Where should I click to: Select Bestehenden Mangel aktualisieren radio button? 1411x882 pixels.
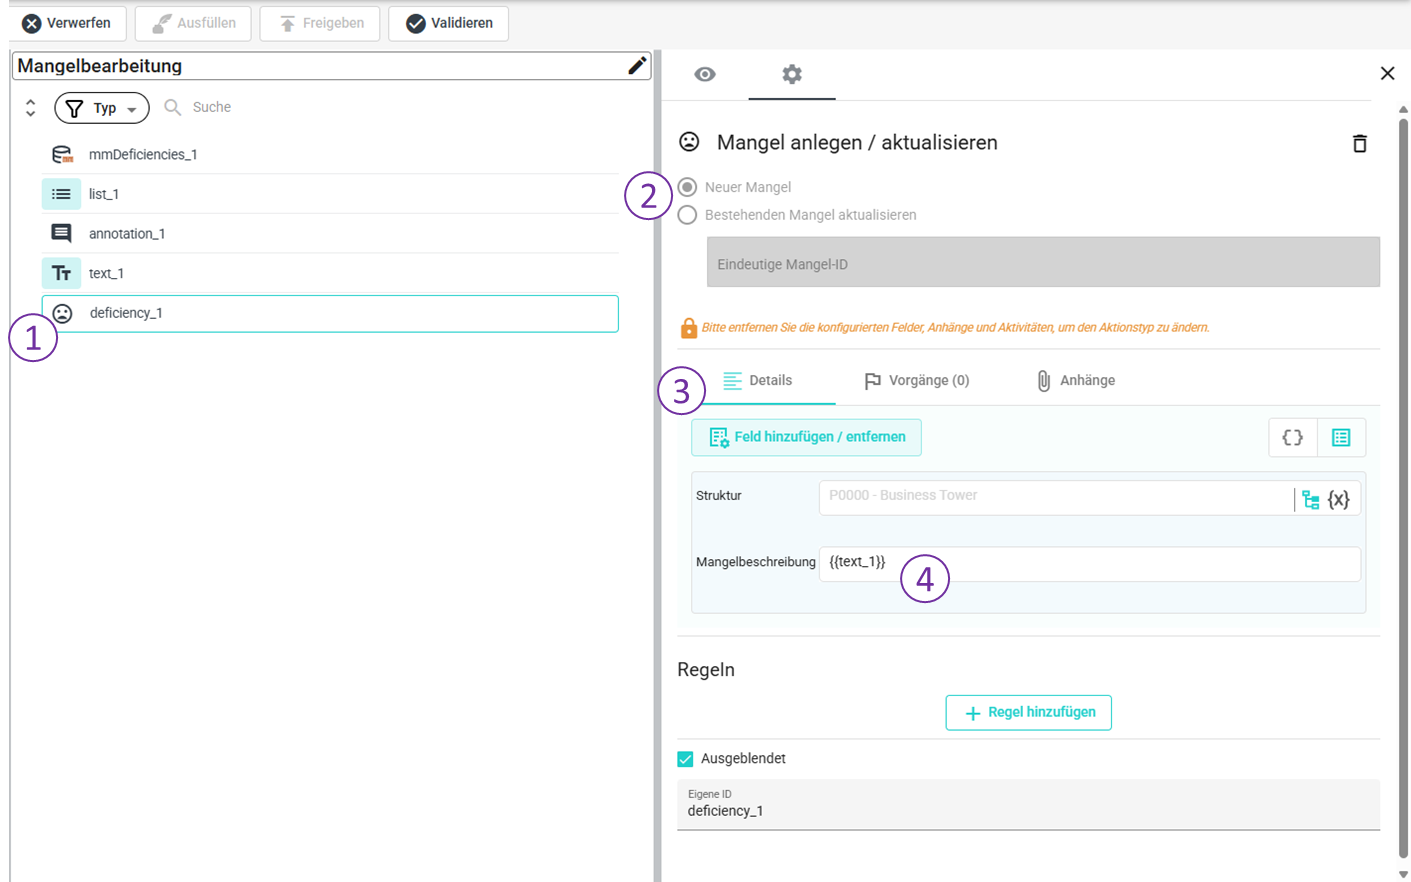(x=687, y=215)
